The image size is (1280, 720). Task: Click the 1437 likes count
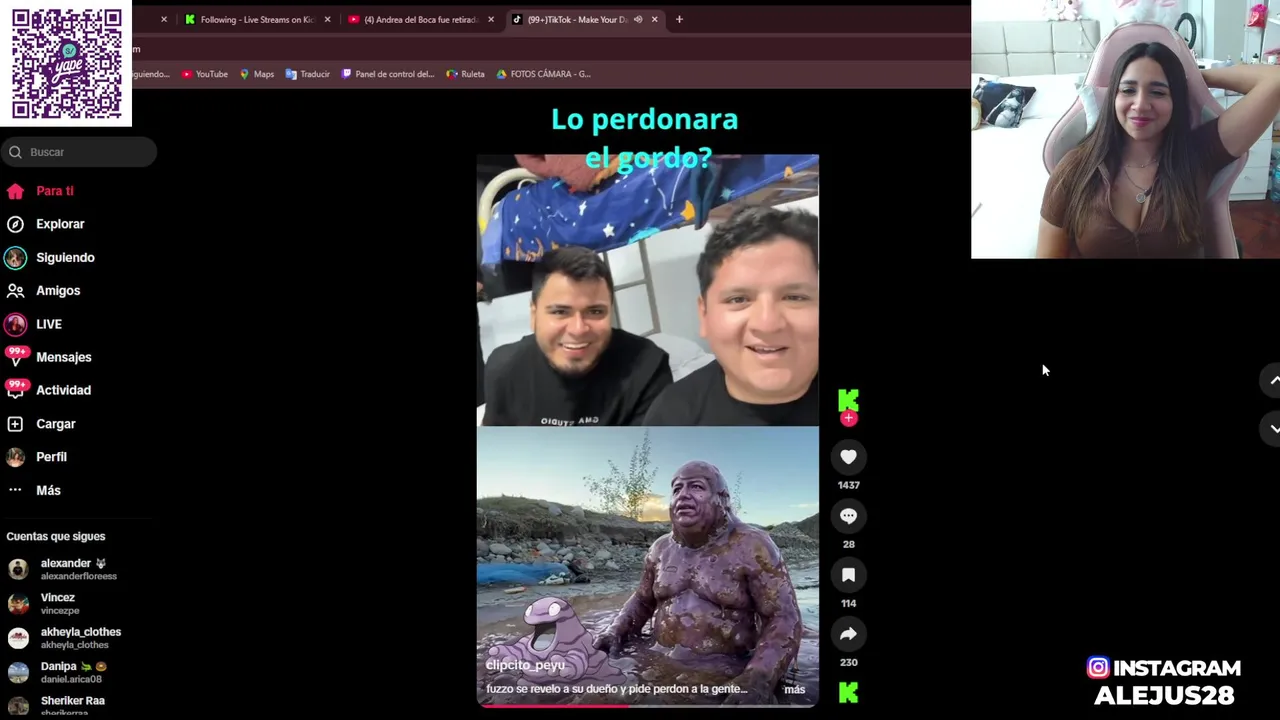[848, 485]
